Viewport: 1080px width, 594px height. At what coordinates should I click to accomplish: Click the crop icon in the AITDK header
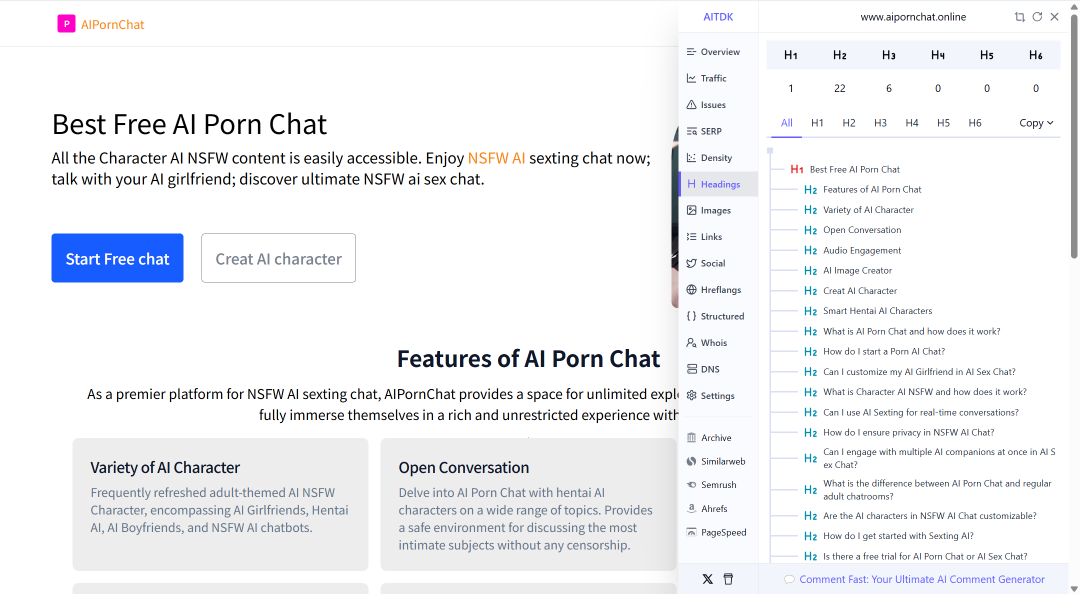1019,17
